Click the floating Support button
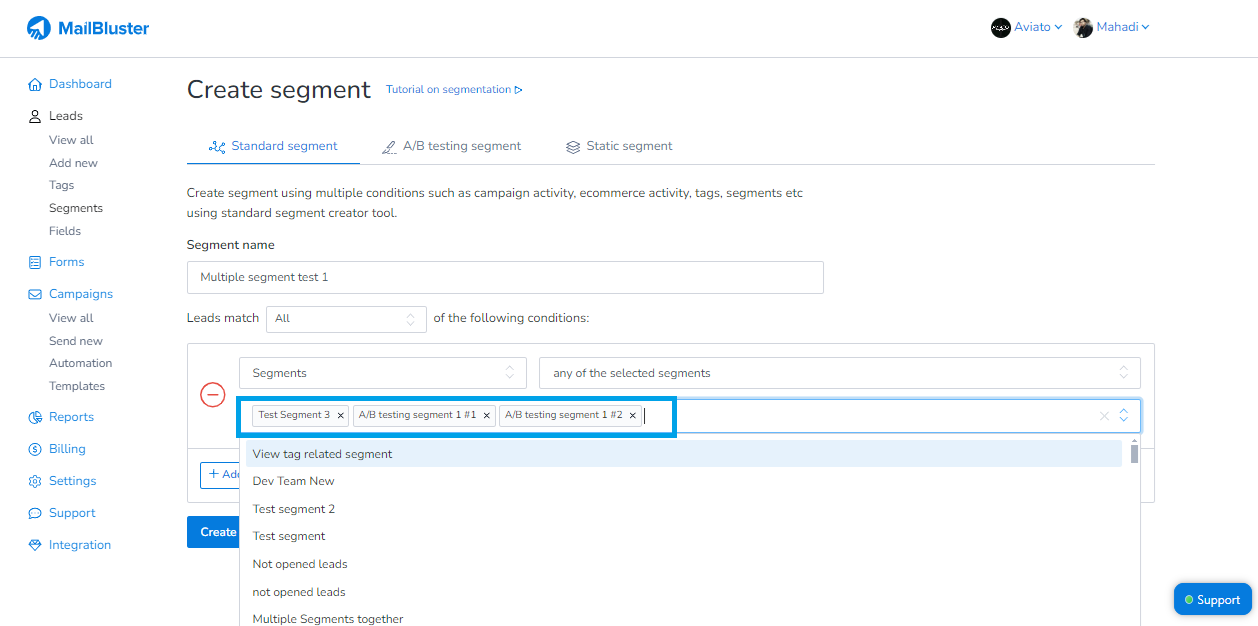Image resolution: width=1258 pixels, height=626 pixels. tap(1212, 600)
